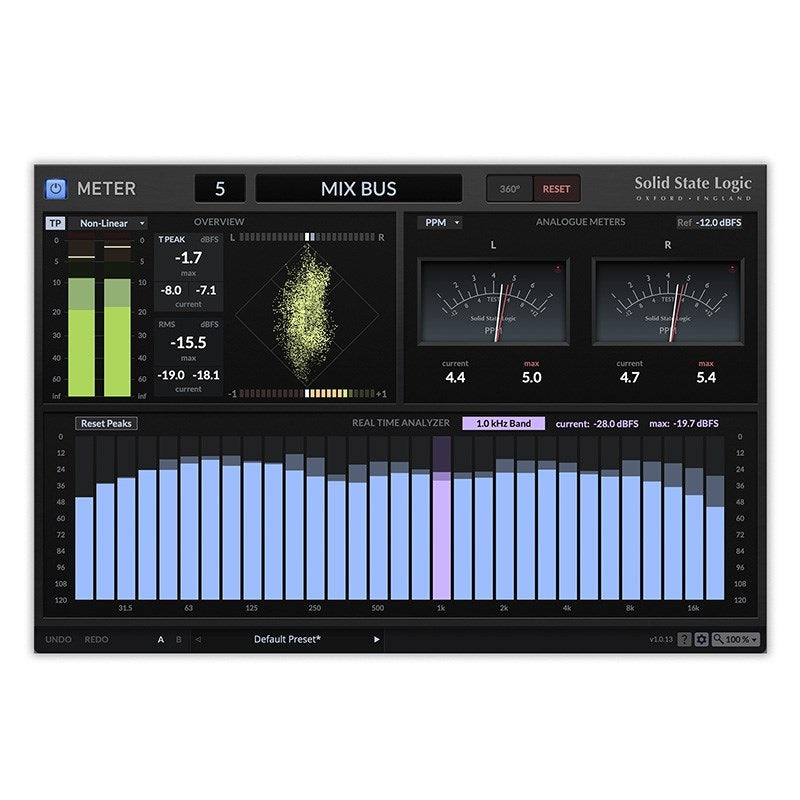Enable the TP true-peak toggle
Viewport: 800px width, 800px height.
pyautogui.click(x=55, y=223)
